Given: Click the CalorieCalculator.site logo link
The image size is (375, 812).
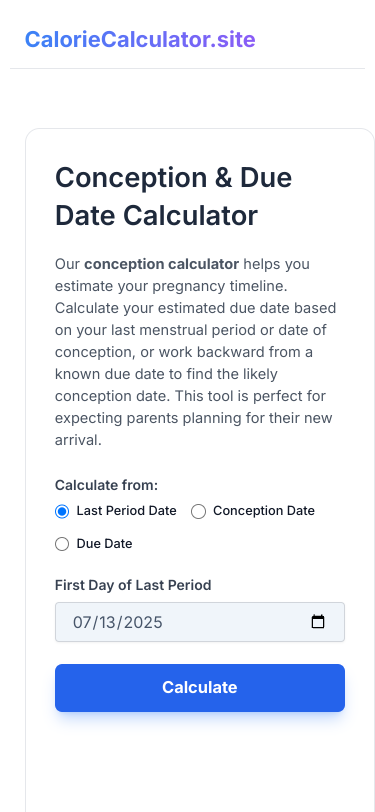Looking at the screenshot, I should coord(140,39).
